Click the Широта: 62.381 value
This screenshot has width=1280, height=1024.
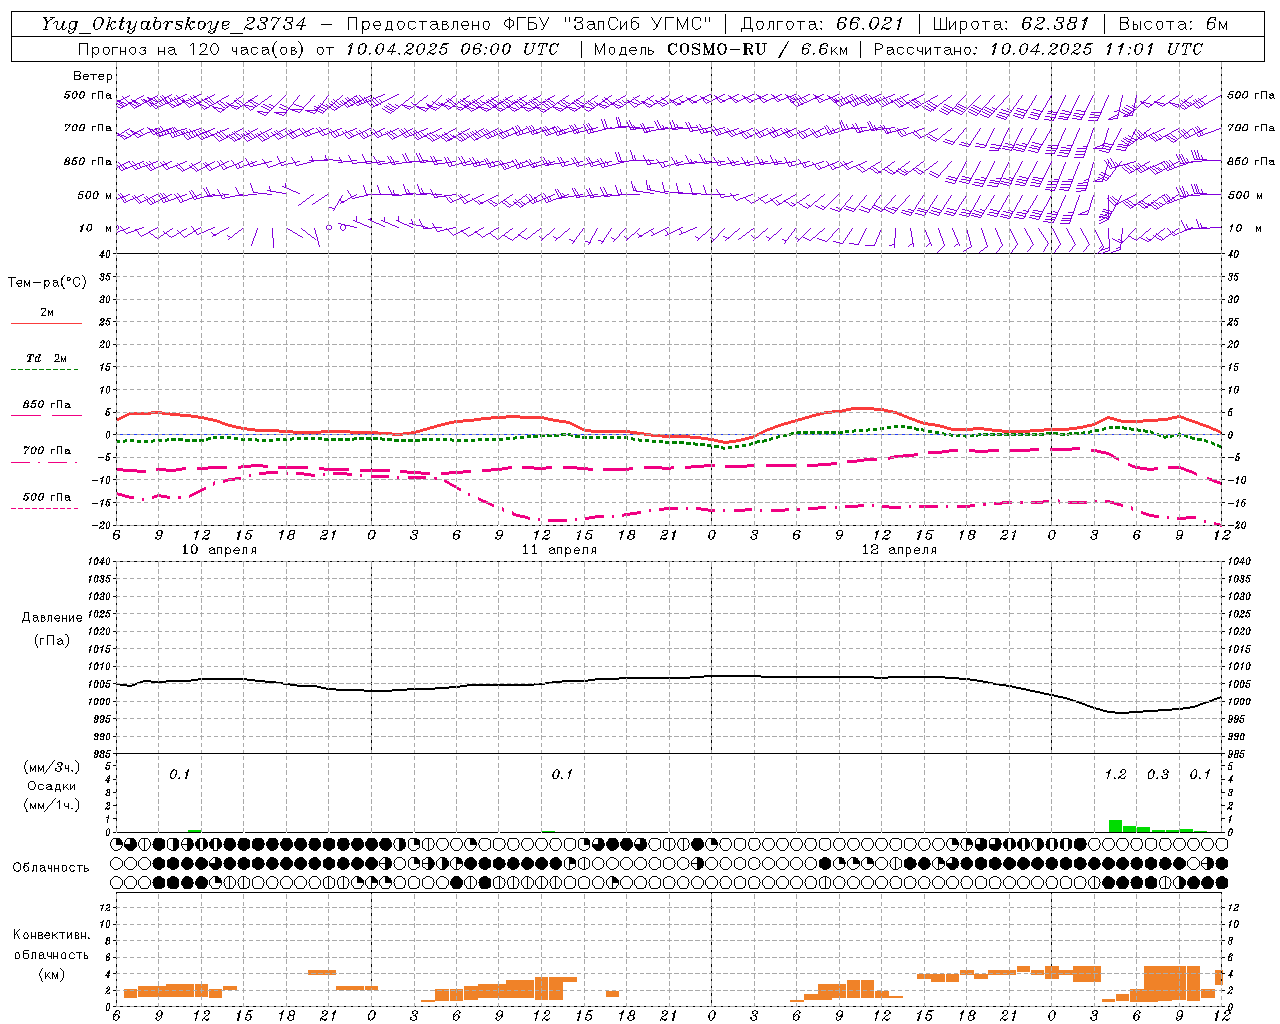pos(1011,24)
